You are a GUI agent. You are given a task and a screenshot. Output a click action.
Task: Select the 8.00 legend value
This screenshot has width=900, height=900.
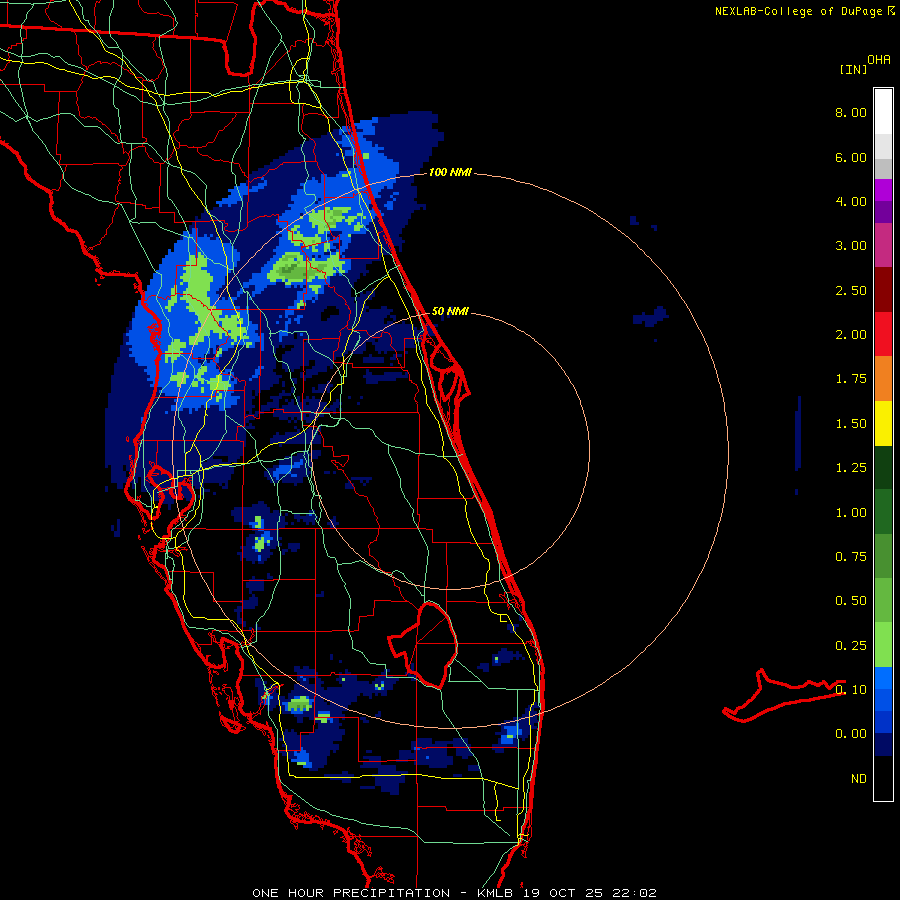coord(851,112)
